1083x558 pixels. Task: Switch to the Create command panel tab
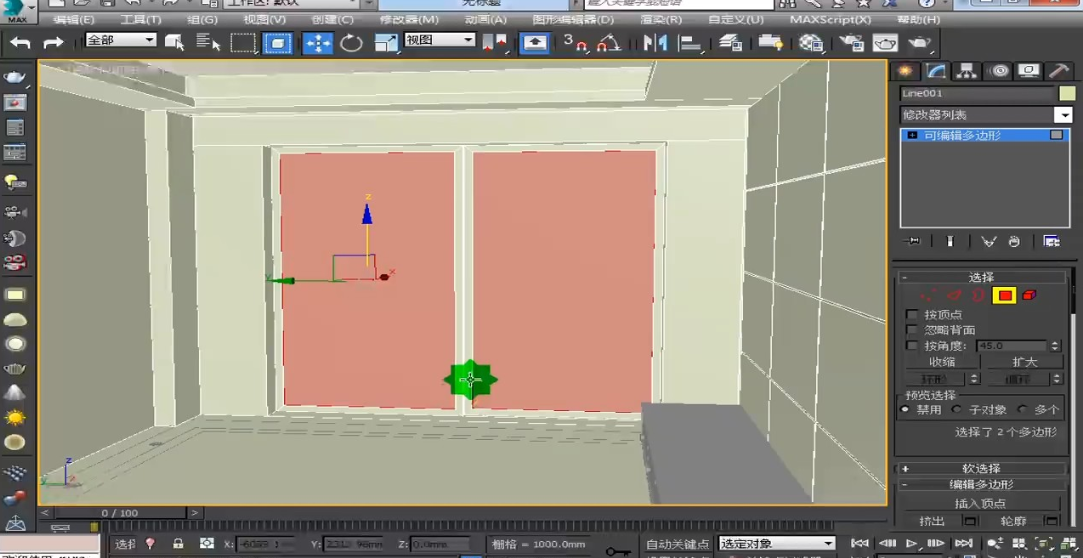(x=905, y=70)
